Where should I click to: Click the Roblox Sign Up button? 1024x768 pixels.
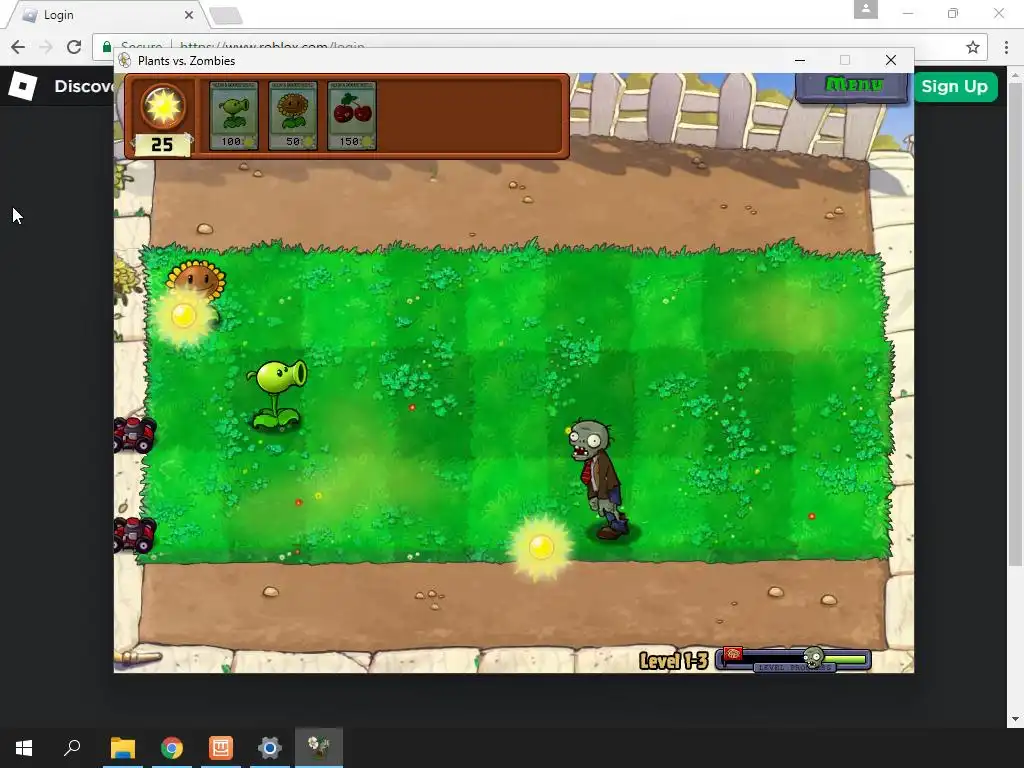click(x=954, y=86)
